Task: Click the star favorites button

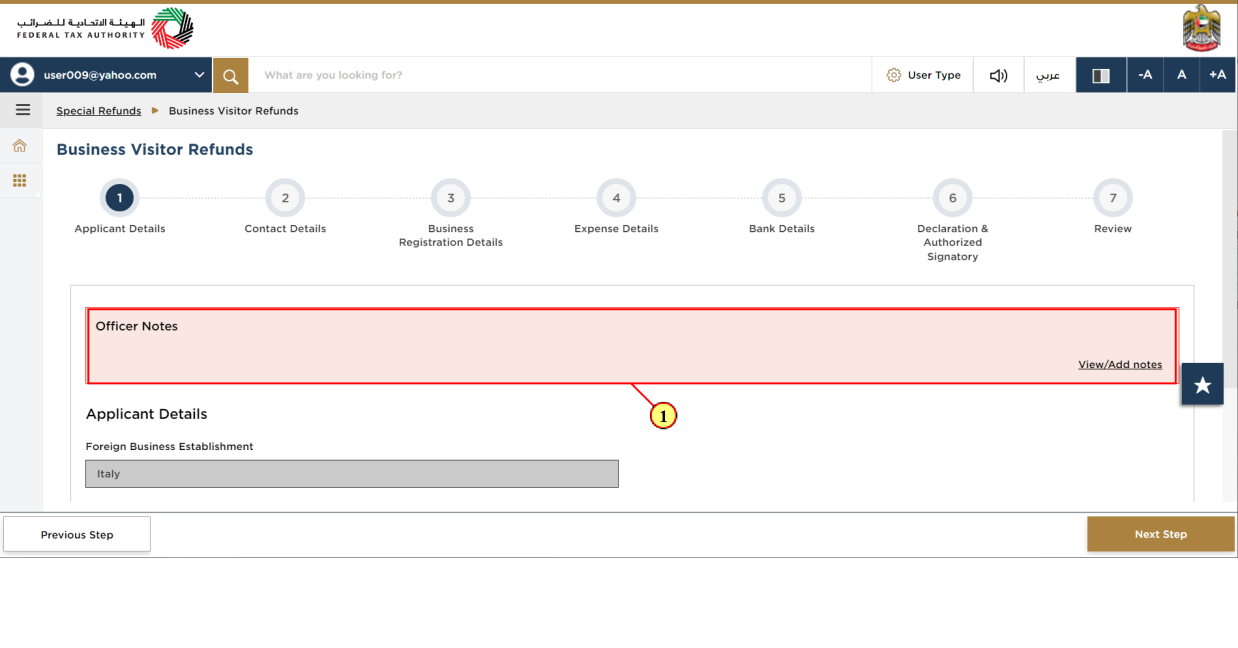Action: tap(1202, 385)
